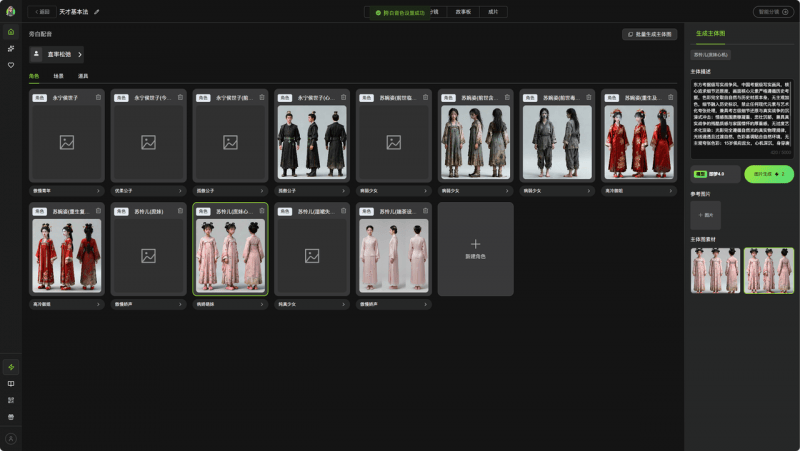
Task: Click the 新建角色 add card
Action: (x=475, y=248)
